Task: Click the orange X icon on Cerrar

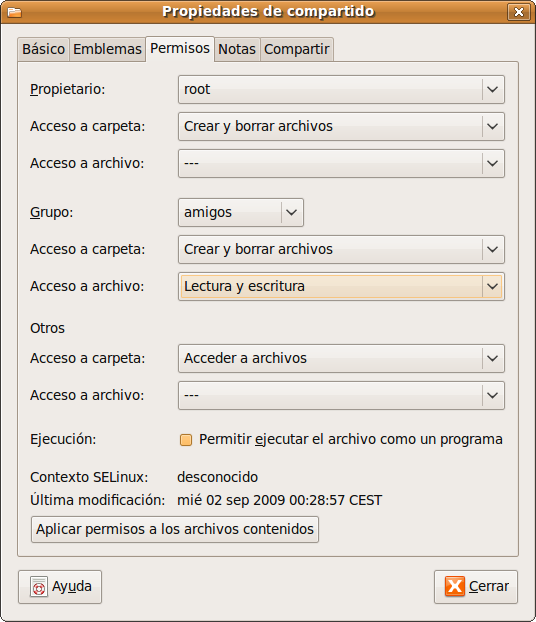Action: pyautogui.click(x=455, y=586)
